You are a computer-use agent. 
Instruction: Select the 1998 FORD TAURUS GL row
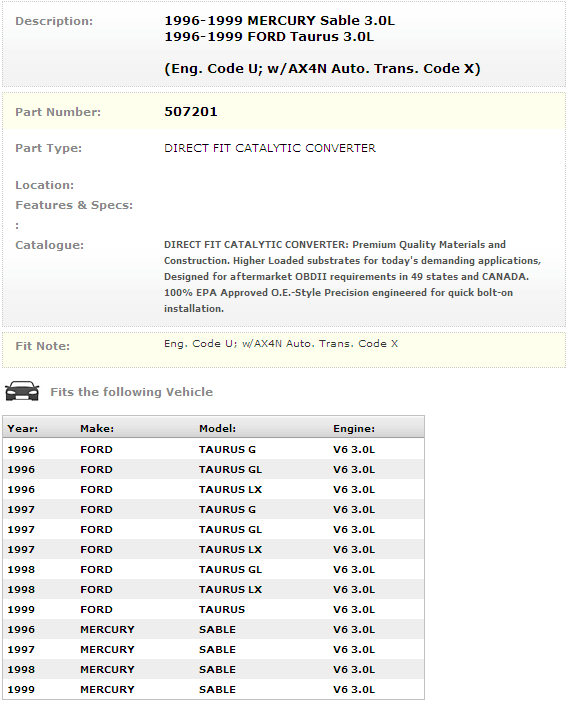coord(213,569)
